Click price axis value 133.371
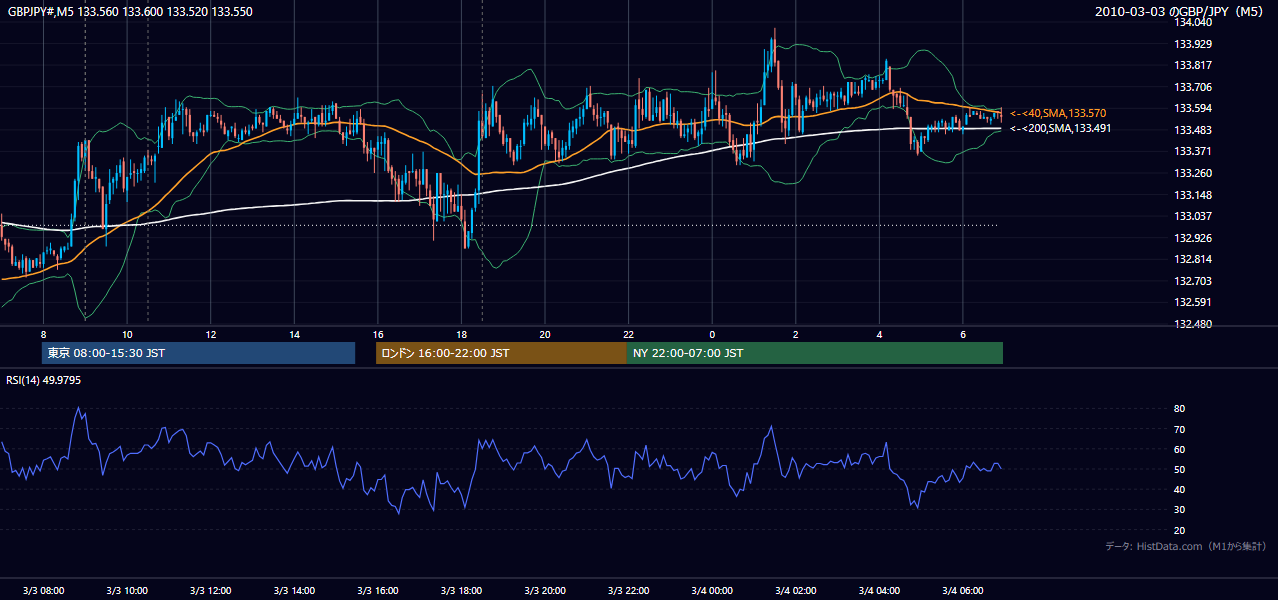1278x600 pixels. (1193, 151)
